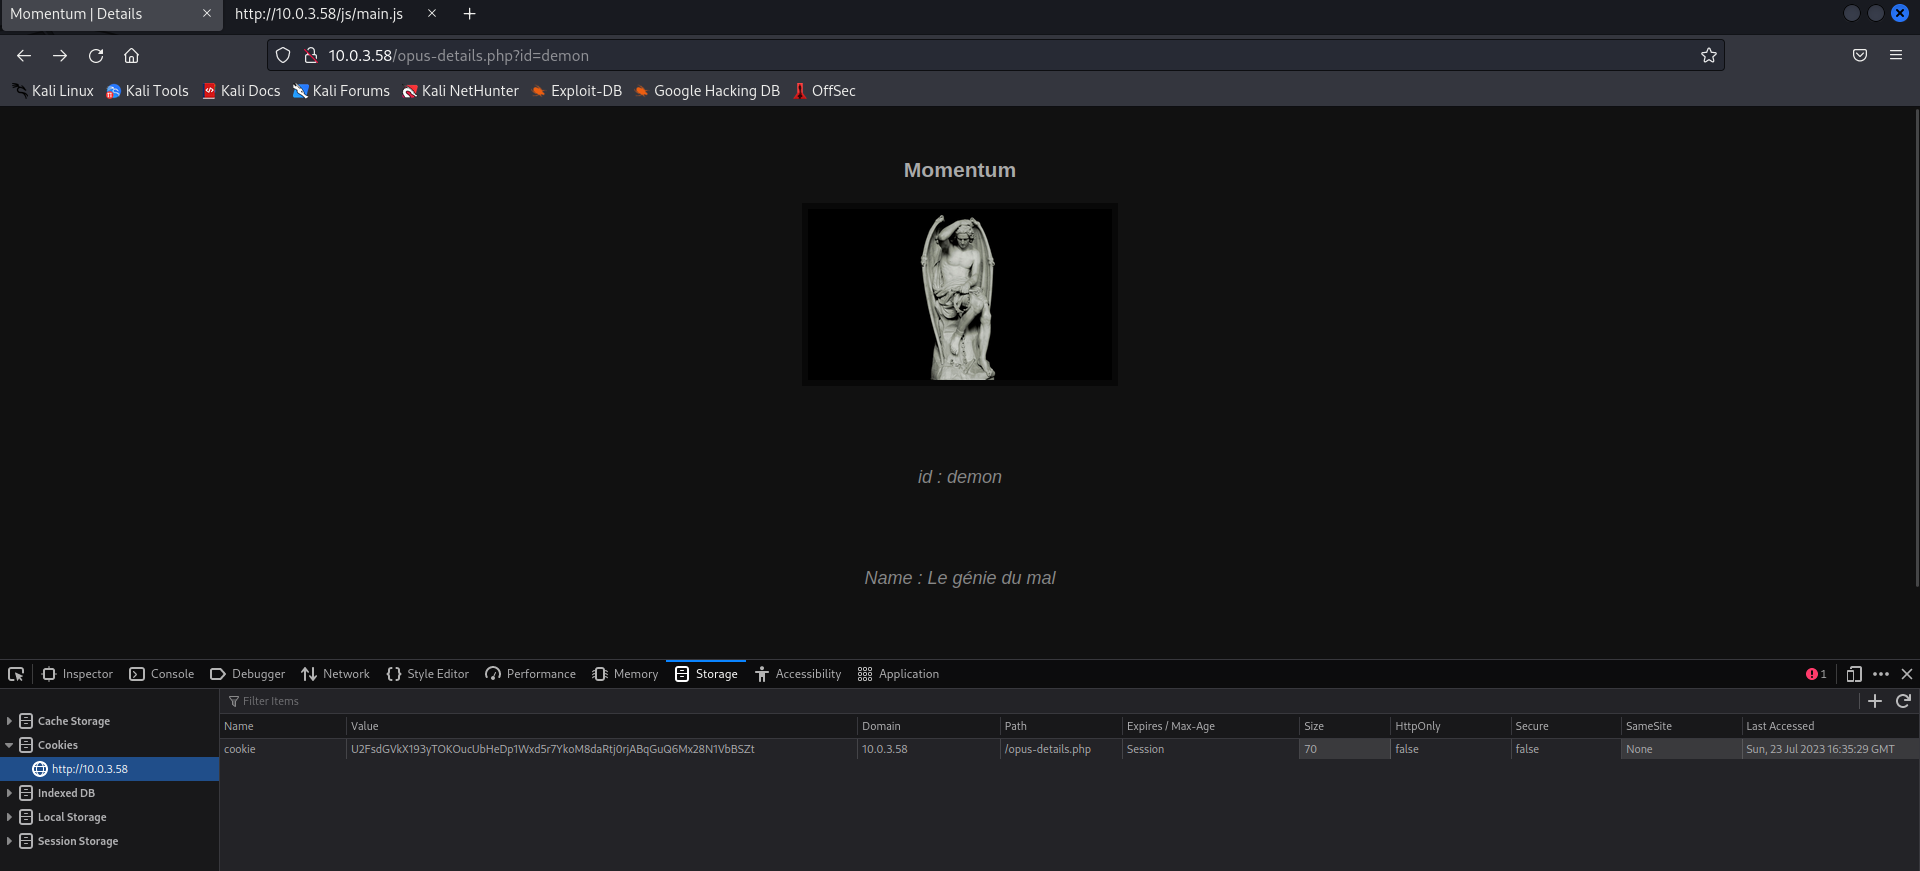The width and height of the screenshot is (1920, 871).
Task: Click the home page button
Action: click(132, 56)
